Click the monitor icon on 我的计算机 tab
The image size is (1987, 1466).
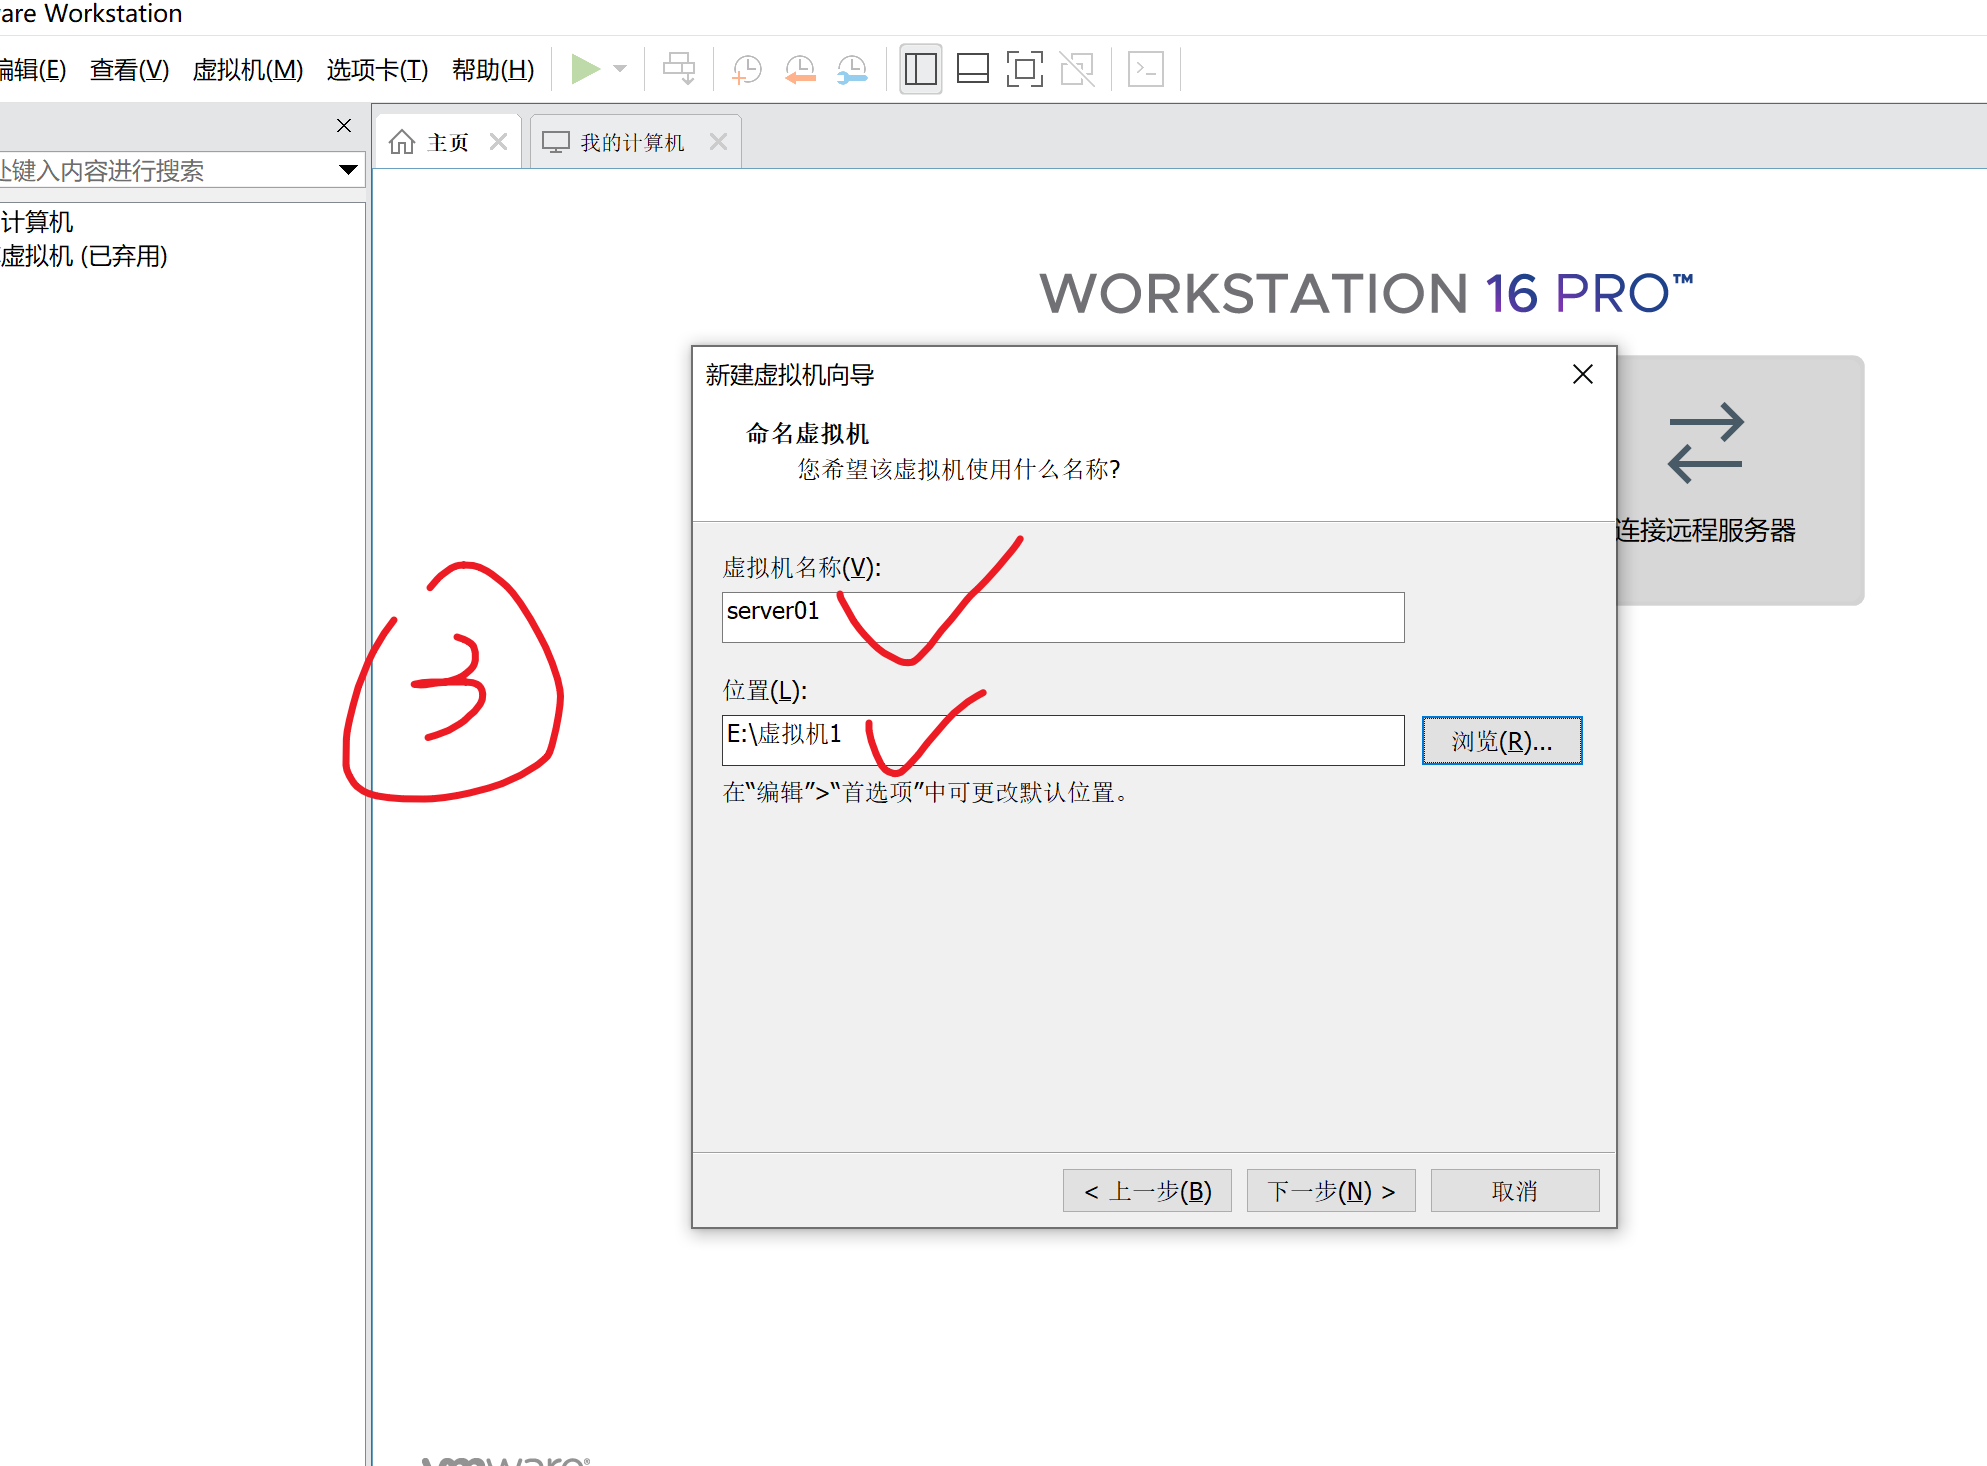[x=555, y=142]
